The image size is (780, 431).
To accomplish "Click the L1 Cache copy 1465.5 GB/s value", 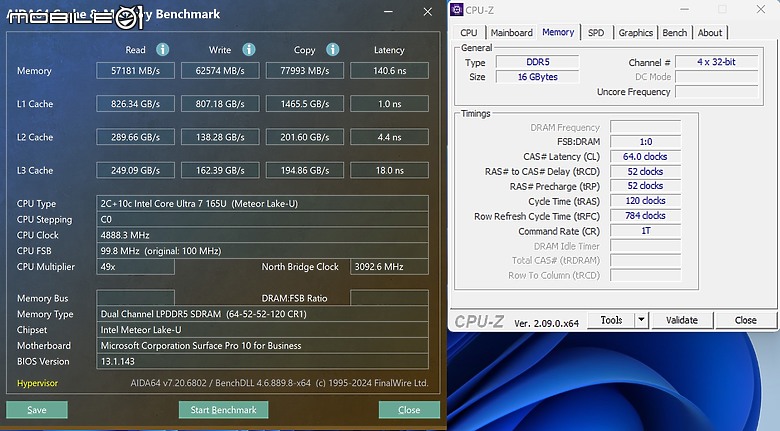I will point(304,104).
